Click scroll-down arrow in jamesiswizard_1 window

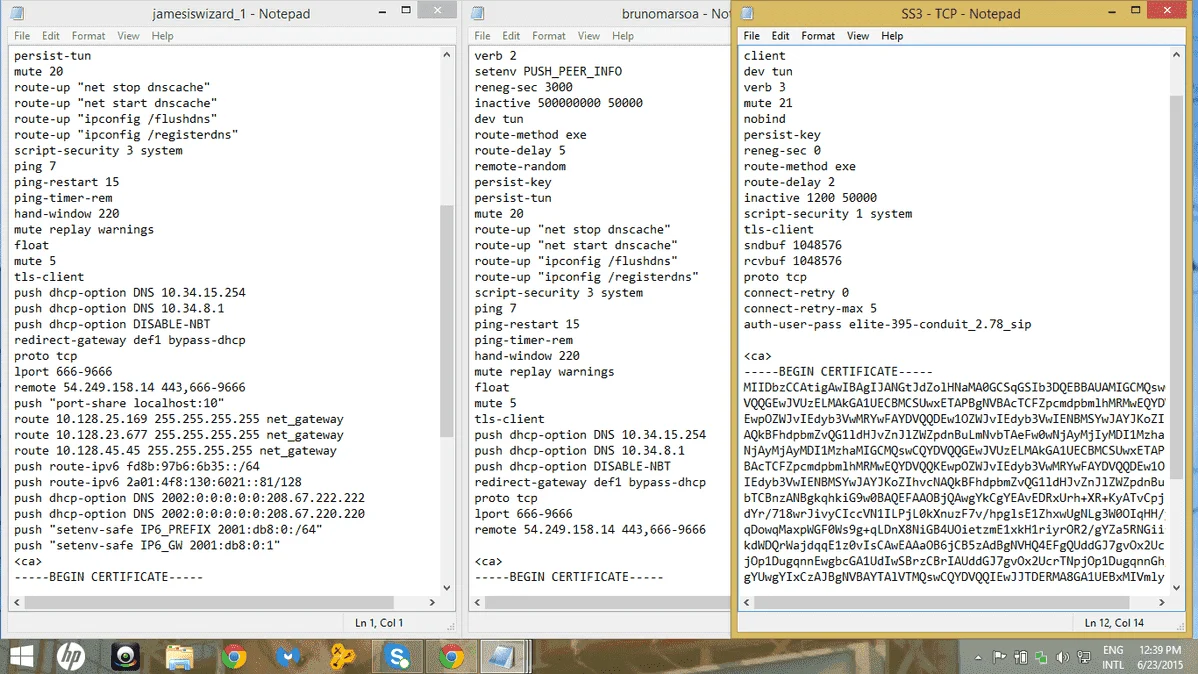pos(447,588)
